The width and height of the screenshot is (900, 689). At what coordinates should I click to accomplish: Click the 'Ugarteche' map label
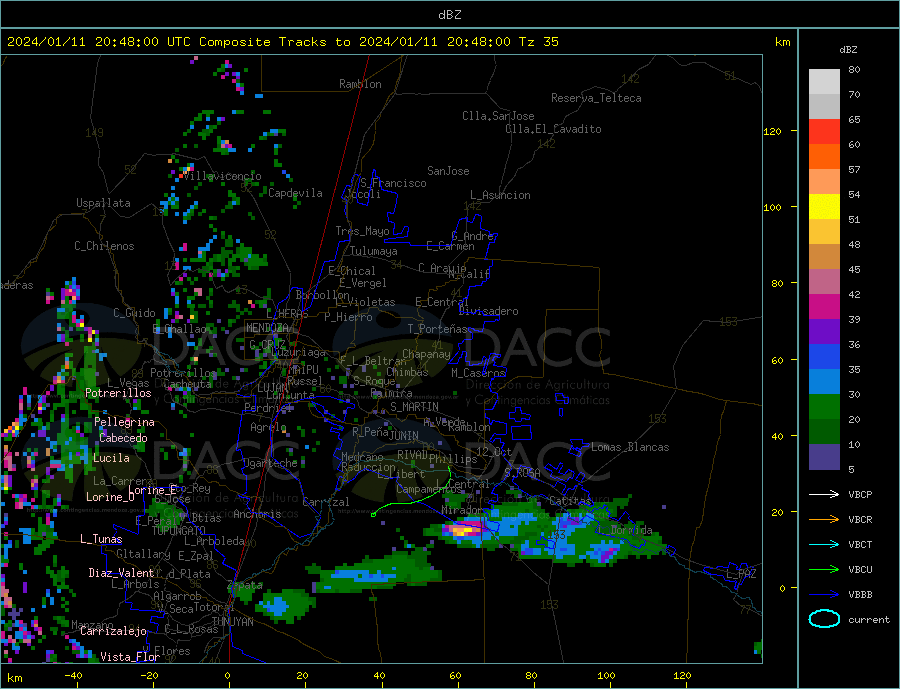tap(270, 463)
